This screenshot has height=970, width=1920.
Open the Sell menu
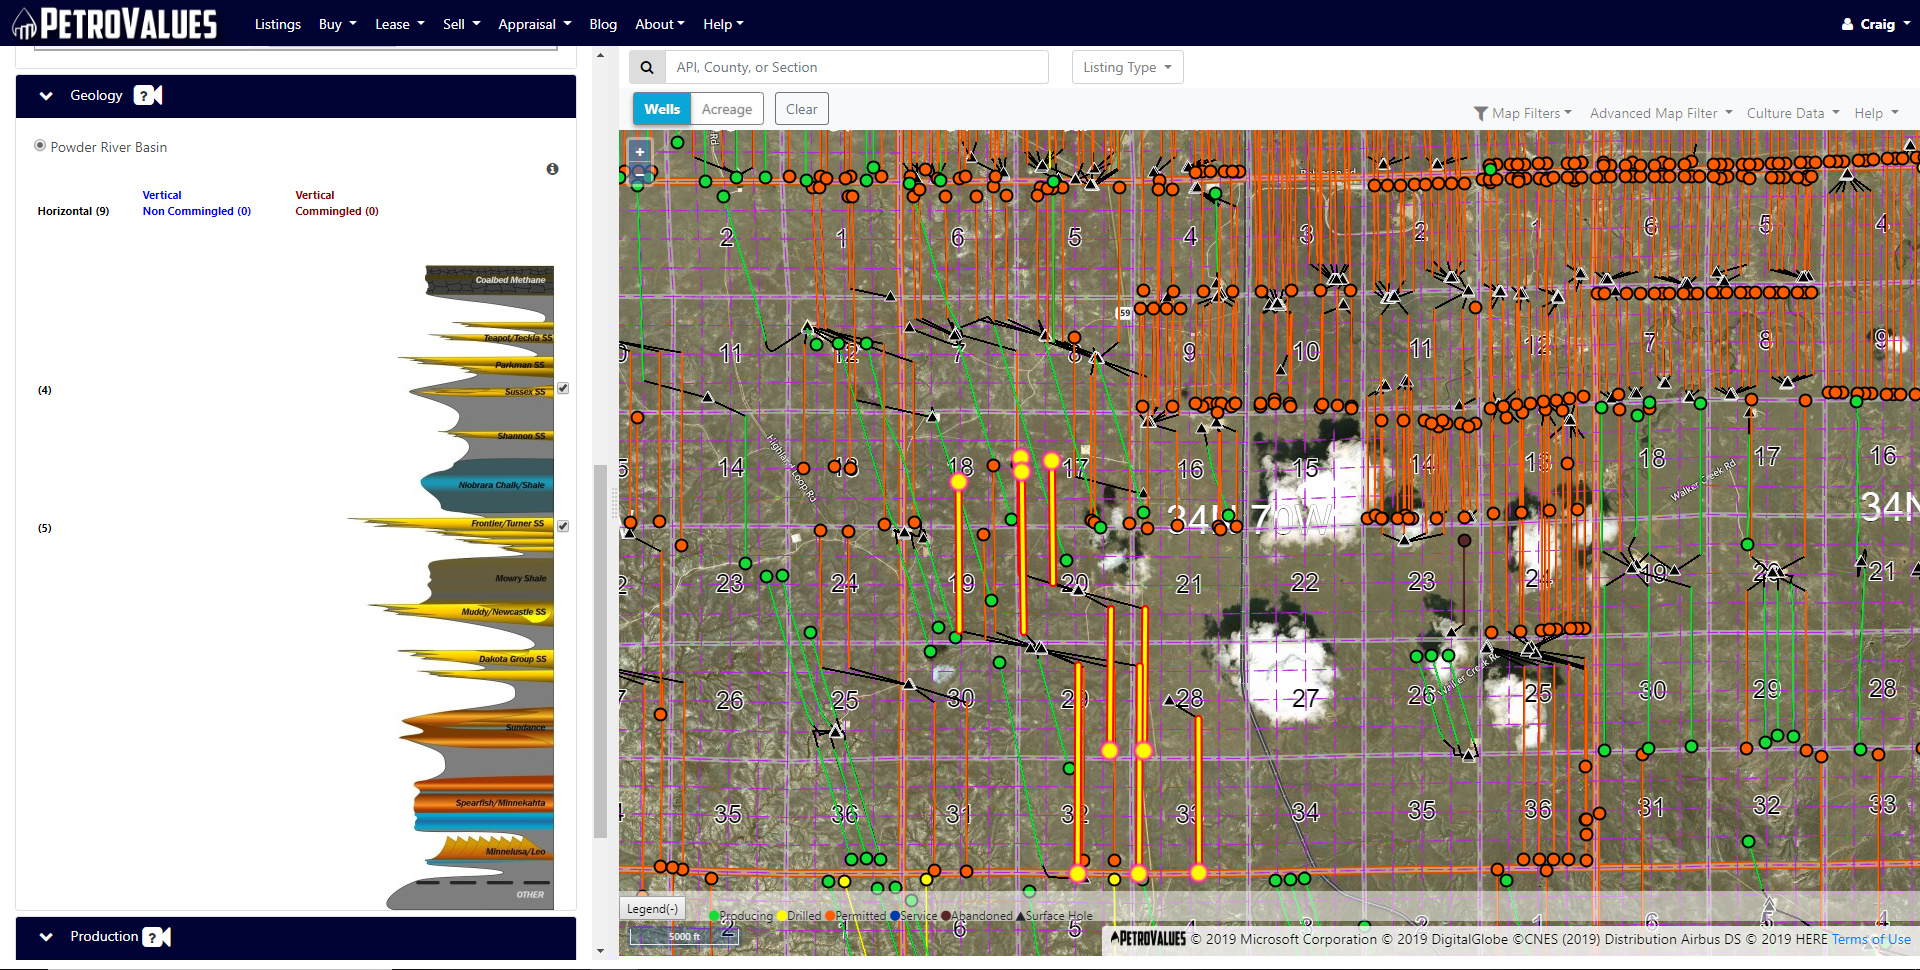[x=461, y=24]
